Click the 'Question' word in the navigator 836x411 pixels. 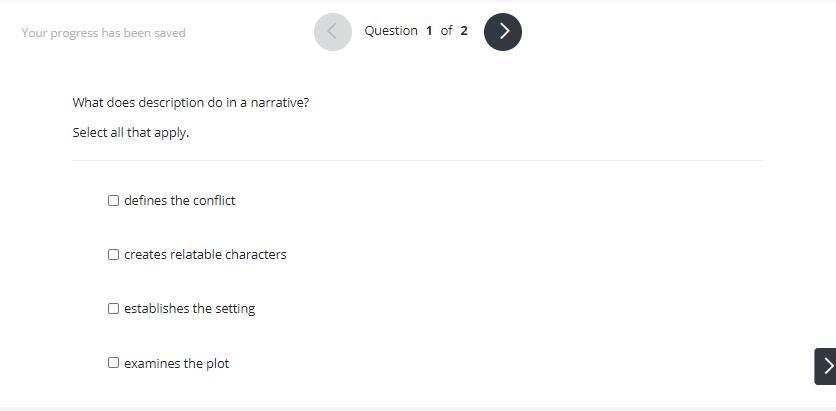(391, 31)
